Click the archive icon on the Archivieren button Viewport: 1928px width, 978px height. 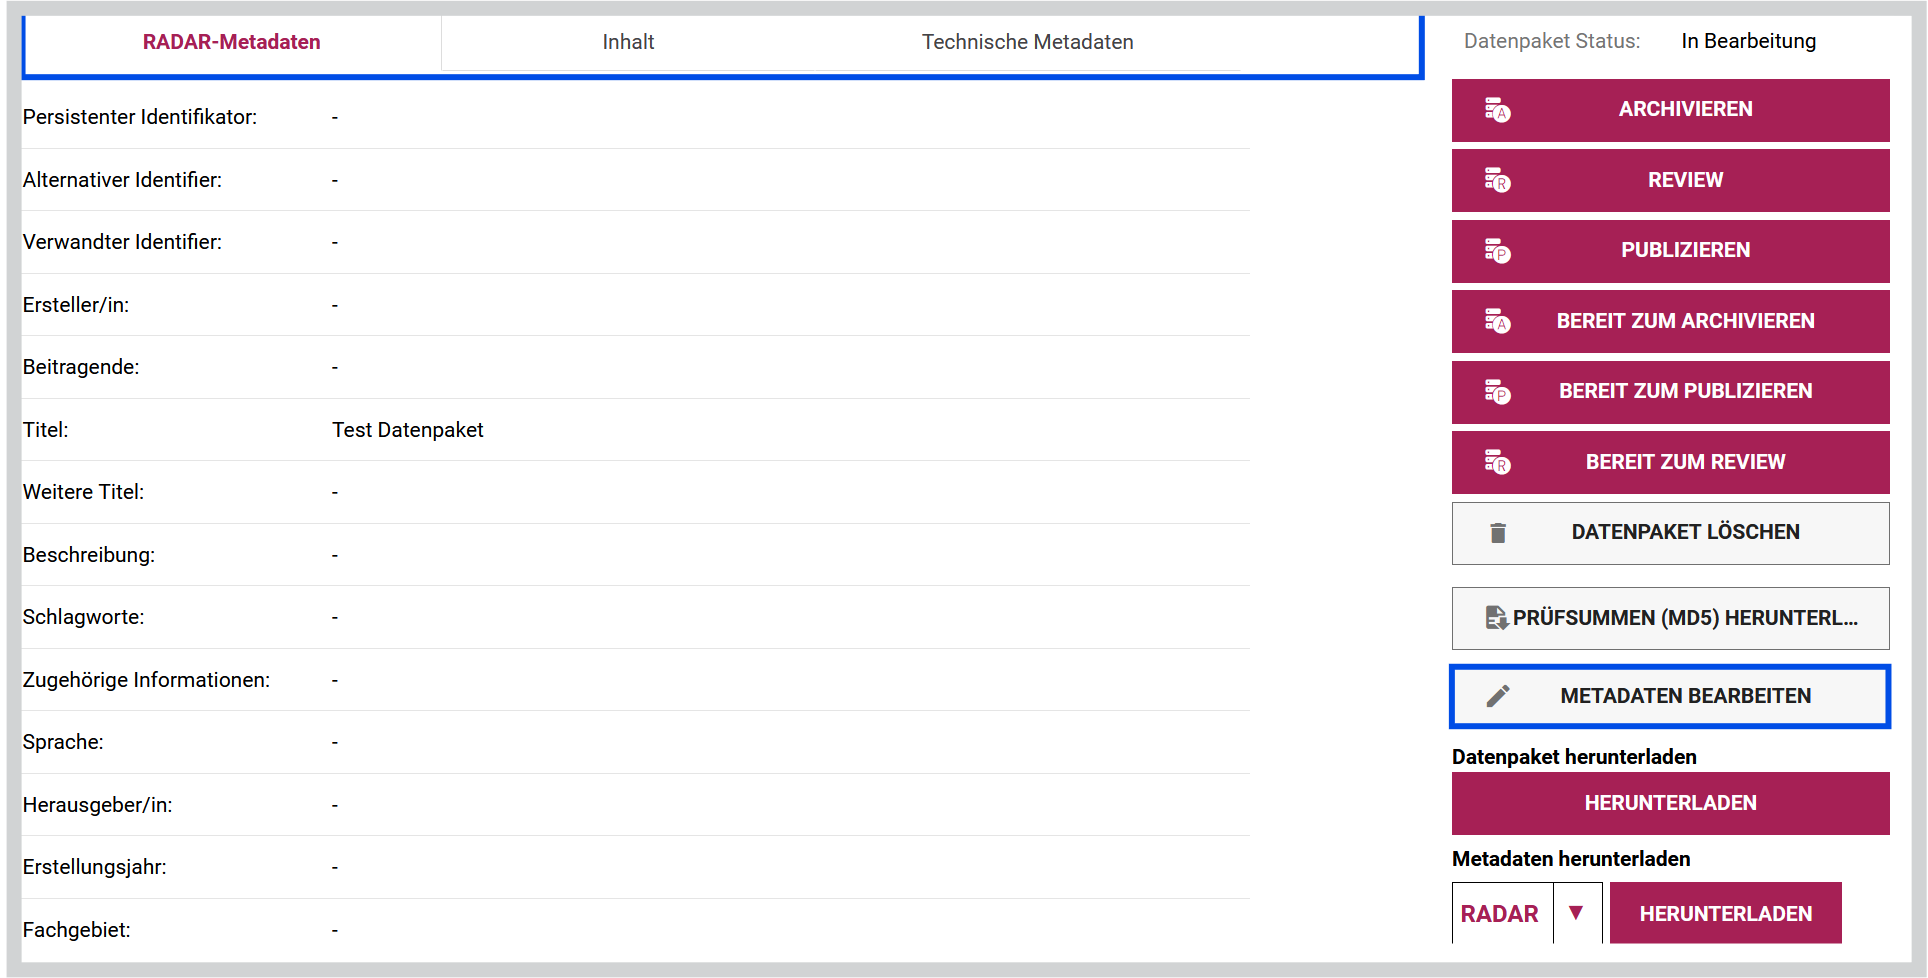[x=1497, y=110]
